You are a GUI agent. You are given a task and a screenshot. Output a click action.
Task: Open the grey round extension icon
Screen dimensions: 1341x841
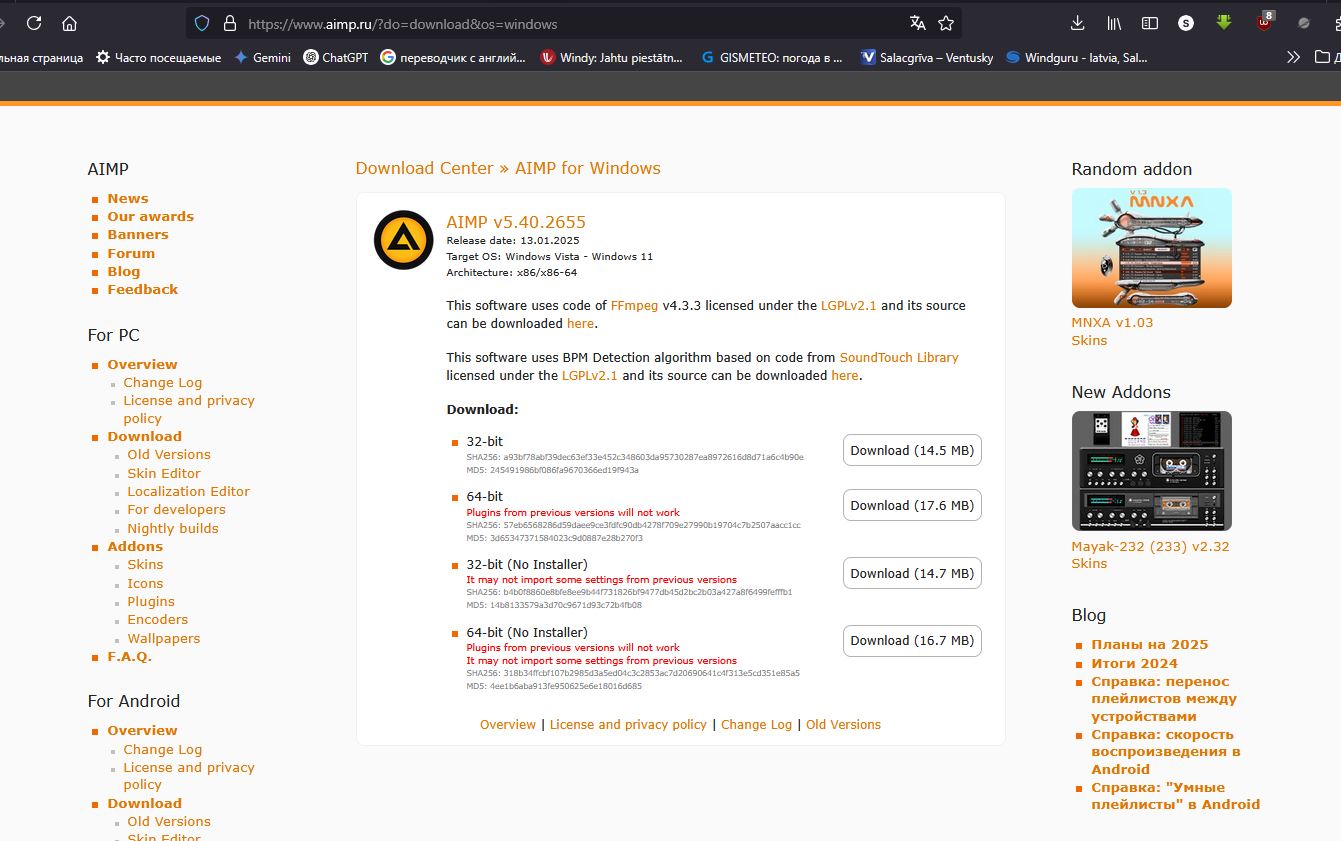click(x=1304, y=23)
